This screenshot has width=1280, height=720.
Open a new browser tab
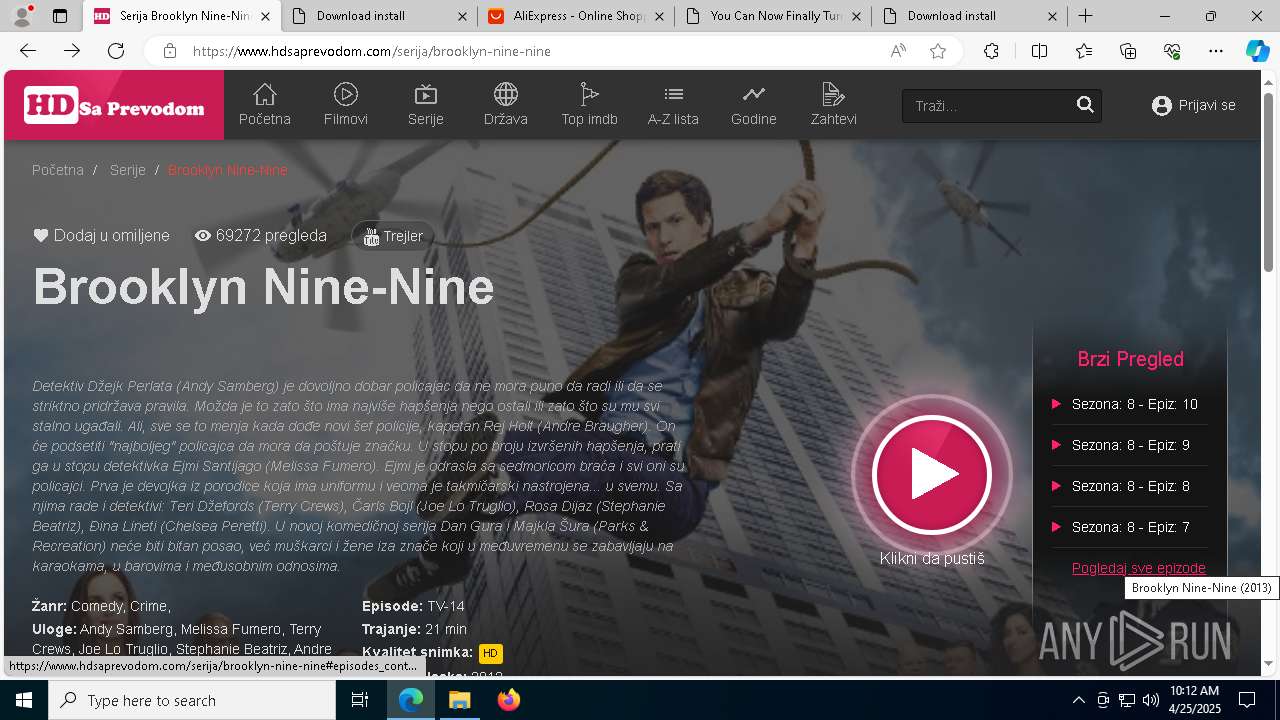tap(1086, 16)
